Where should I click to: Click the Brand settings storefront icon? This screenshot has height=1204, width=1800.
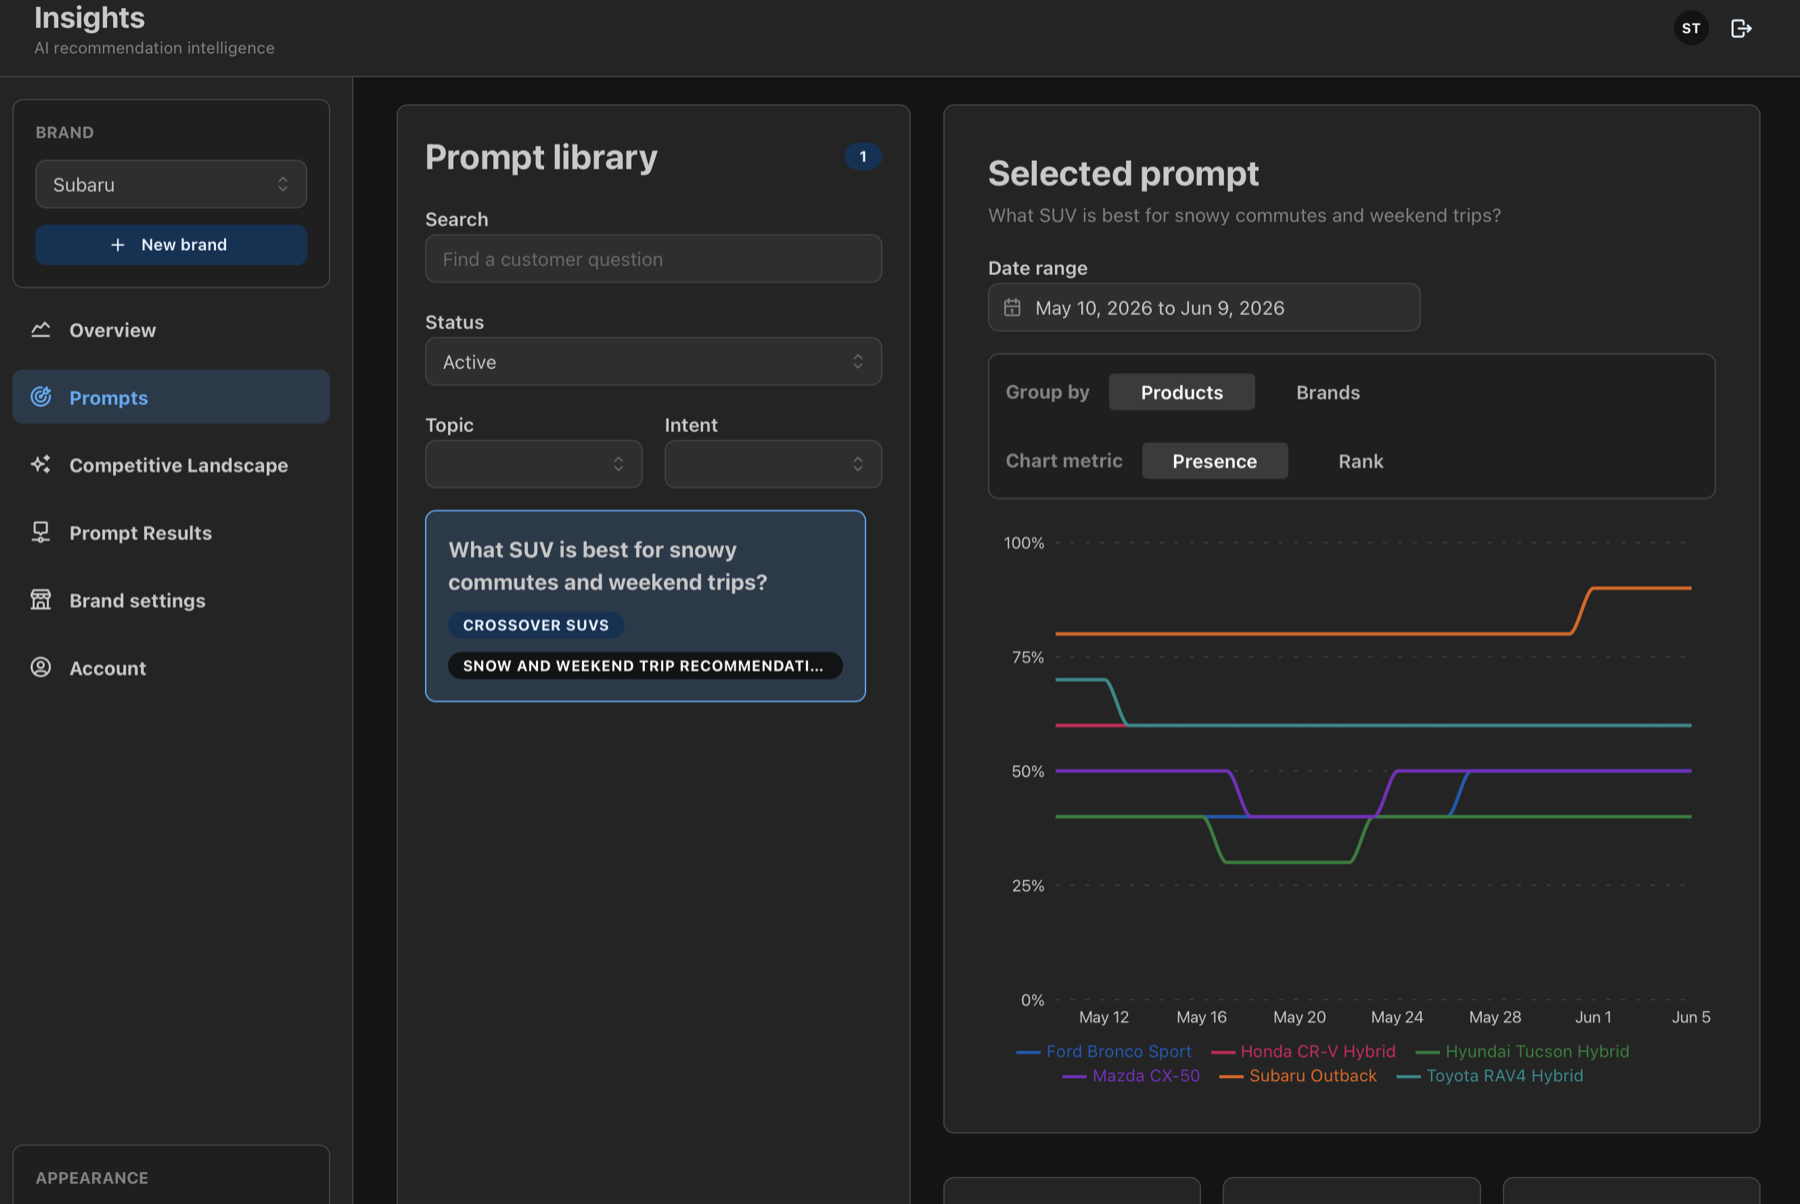pyautogui.click(x=41, y=599)
